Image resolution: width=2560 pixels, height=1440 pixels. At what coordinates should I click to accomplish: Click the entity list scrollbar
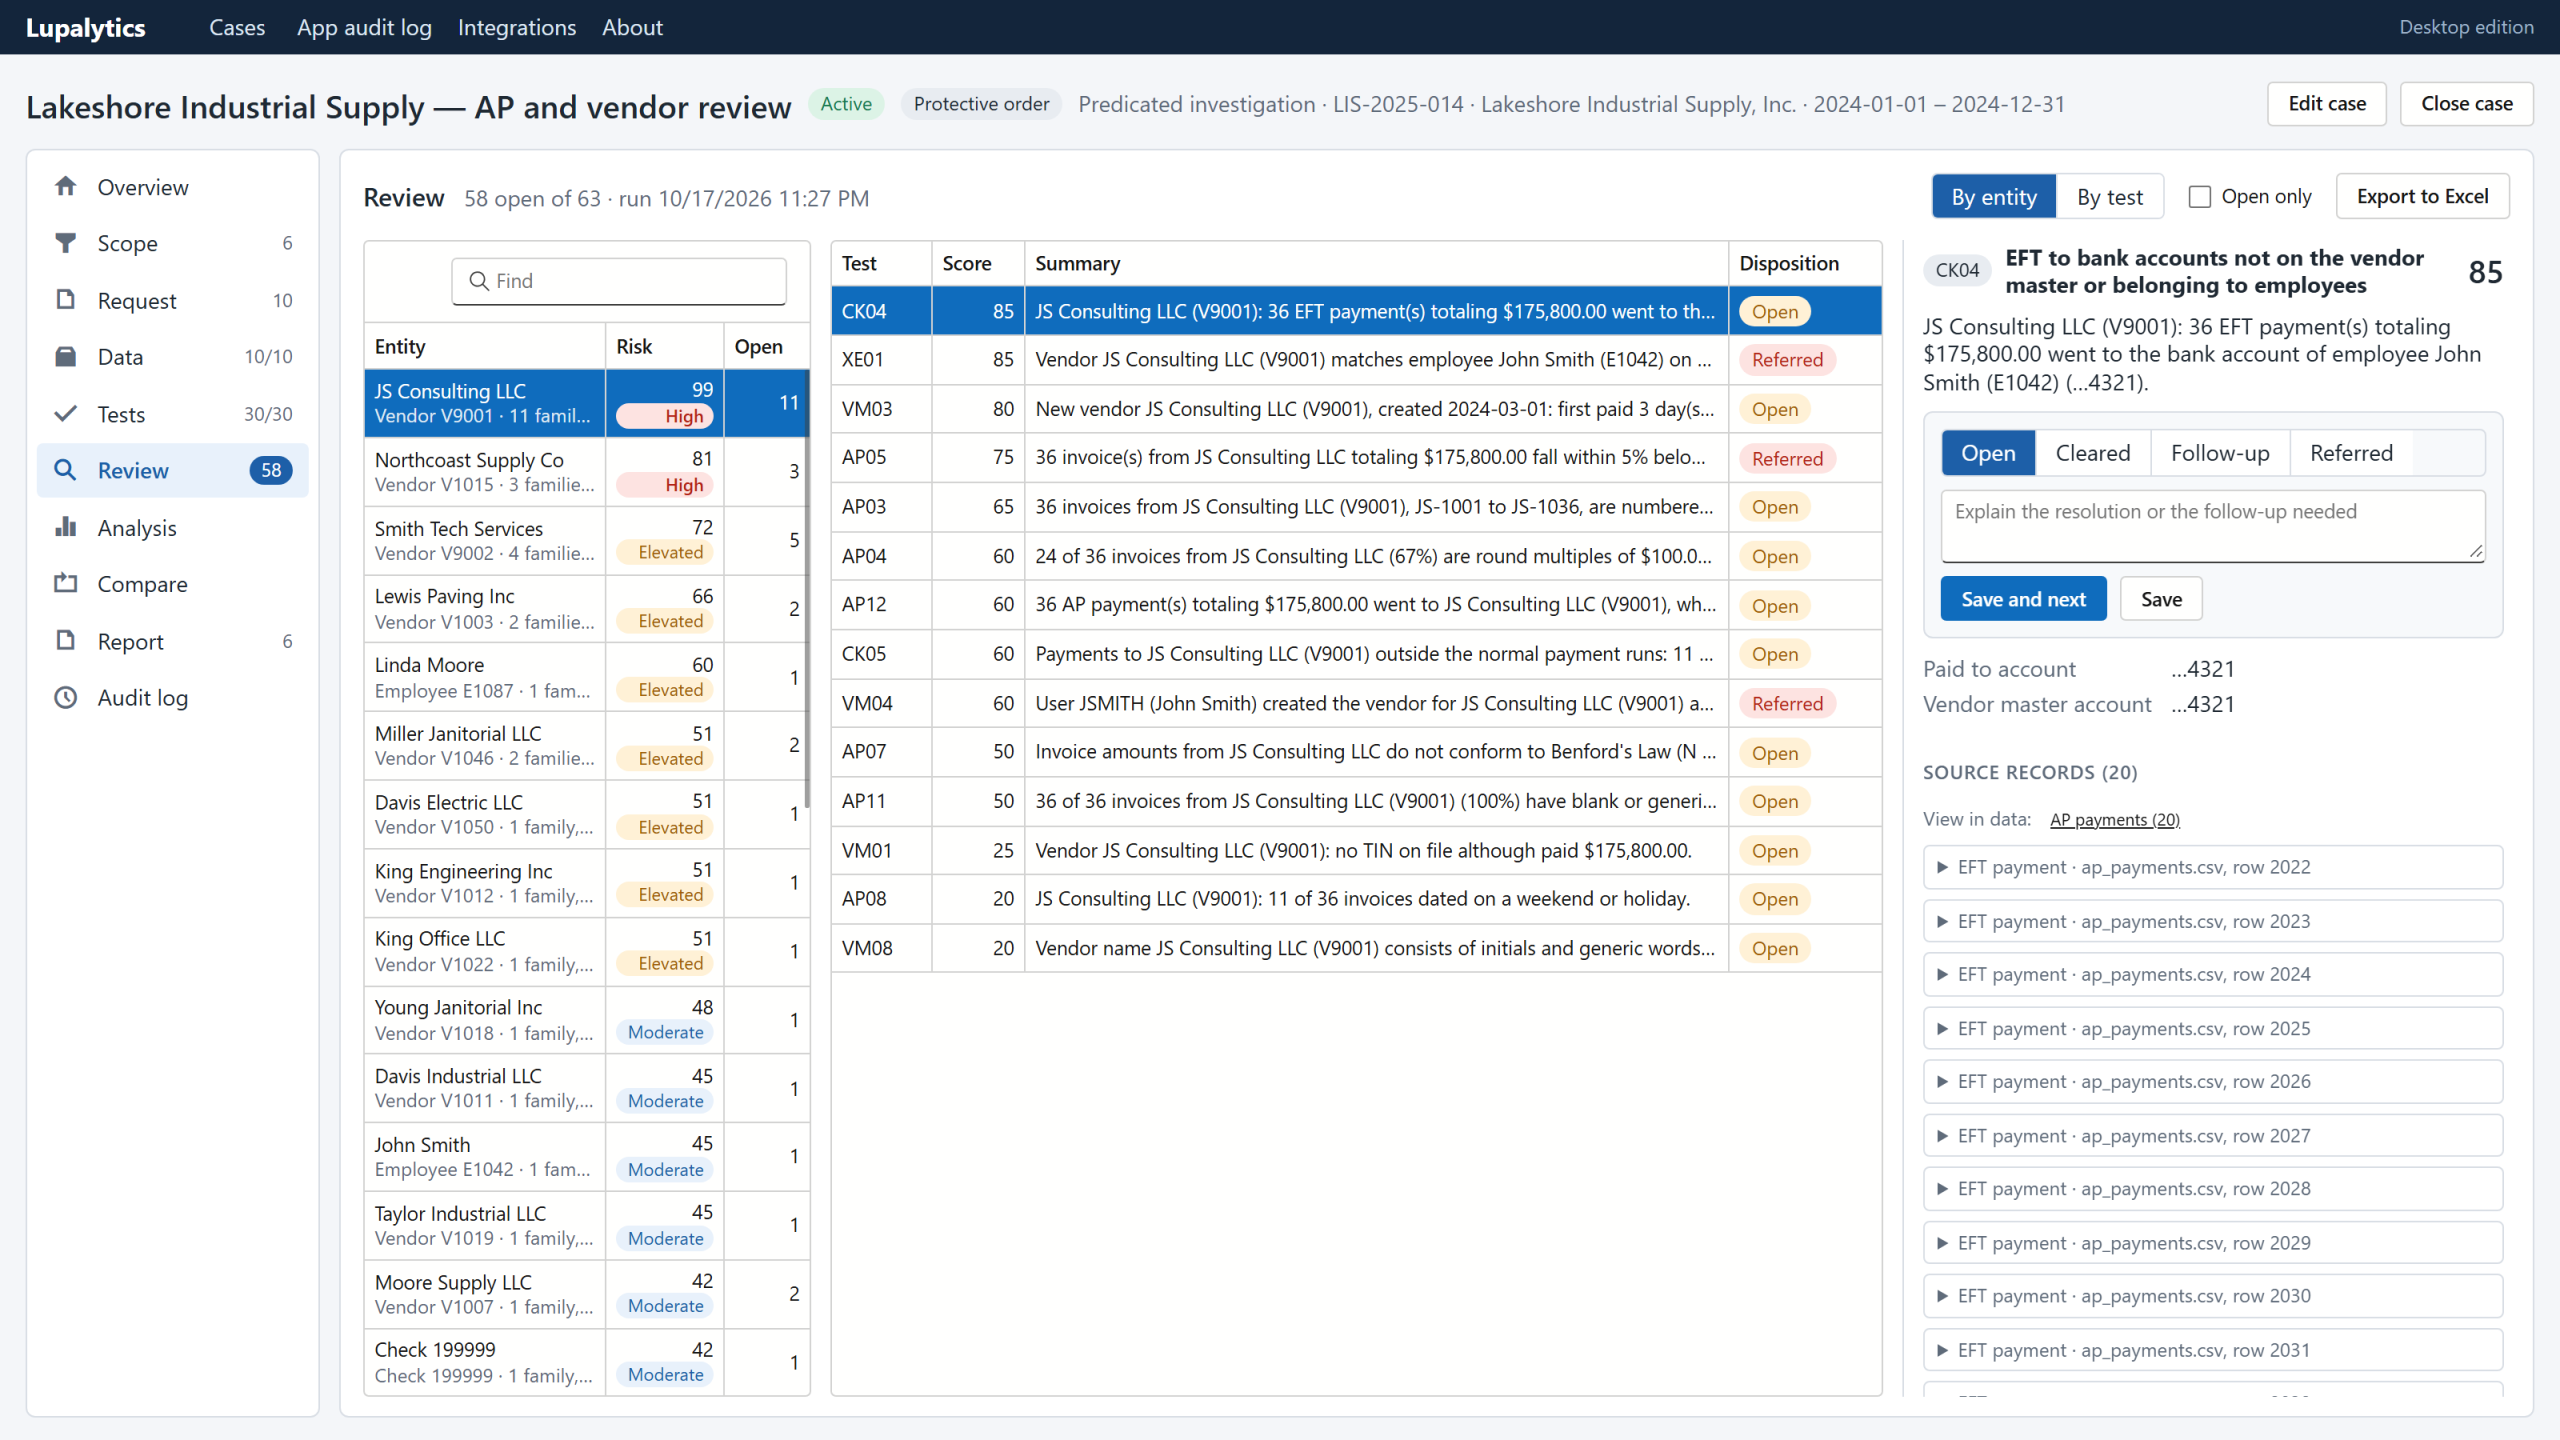click(x=806, y=590)
